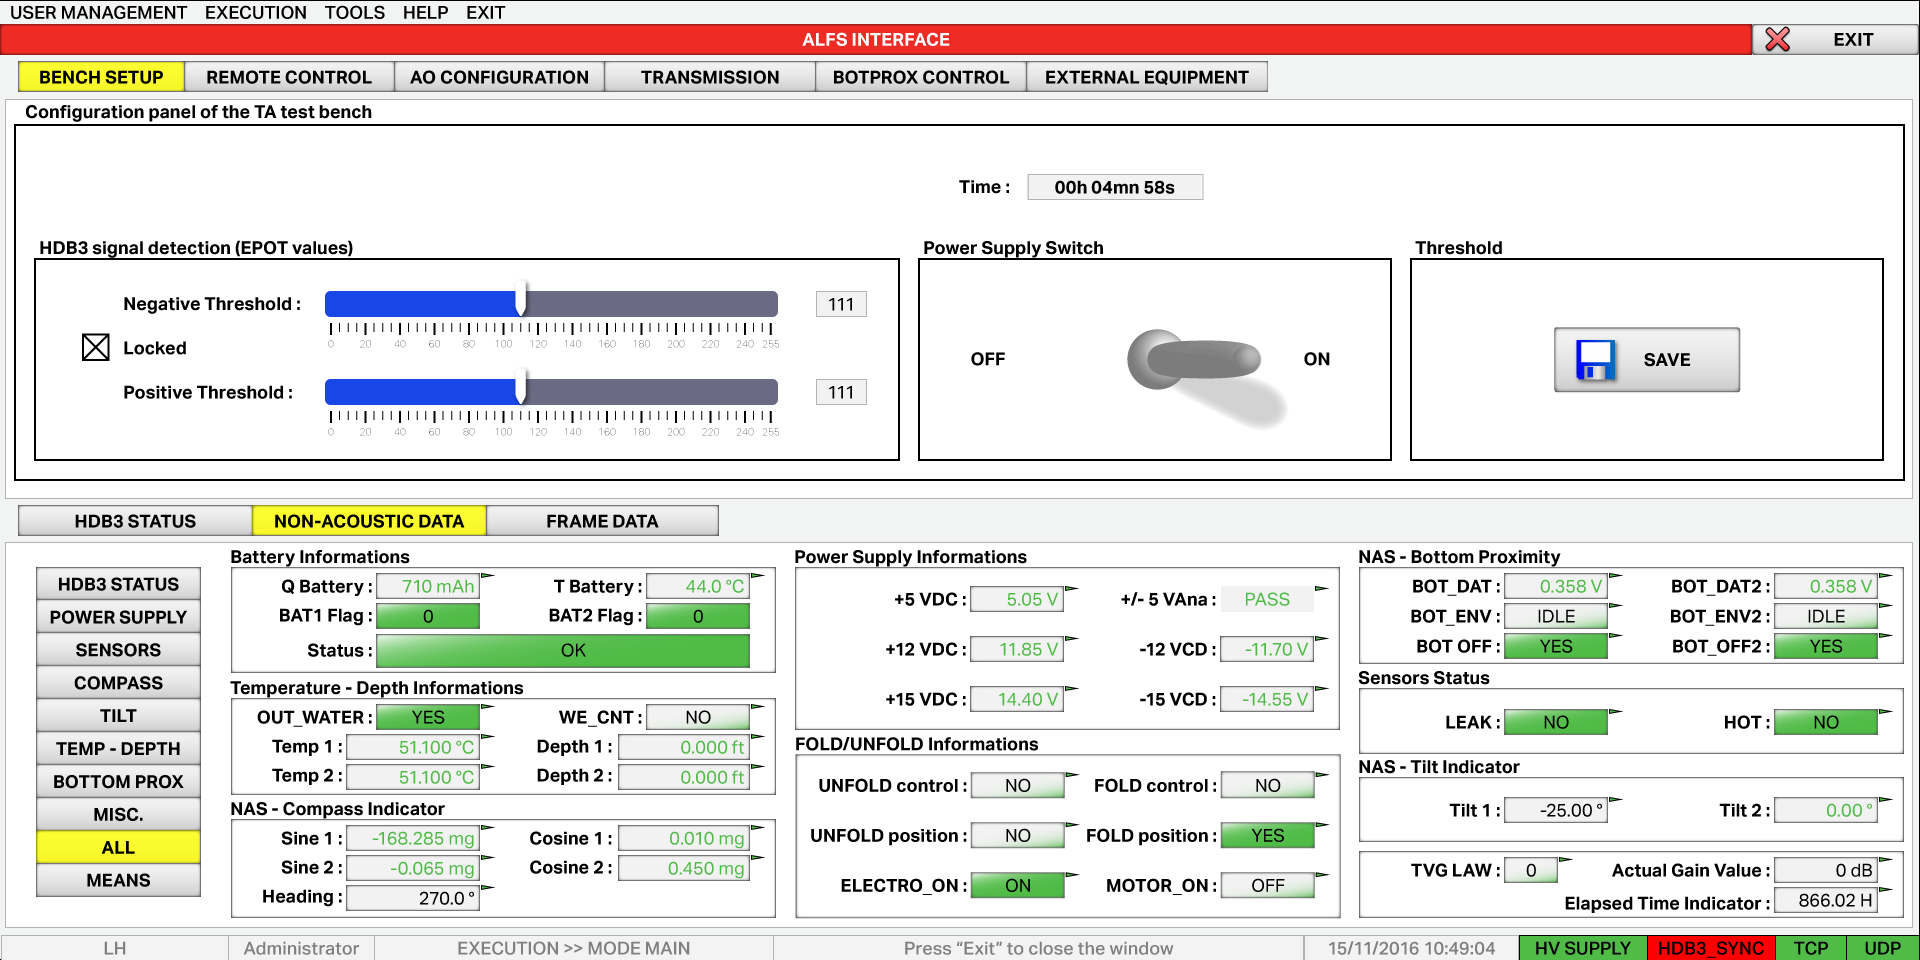
Task: Click the flag marker beside Q Battery value
Action: pos(486,574)
